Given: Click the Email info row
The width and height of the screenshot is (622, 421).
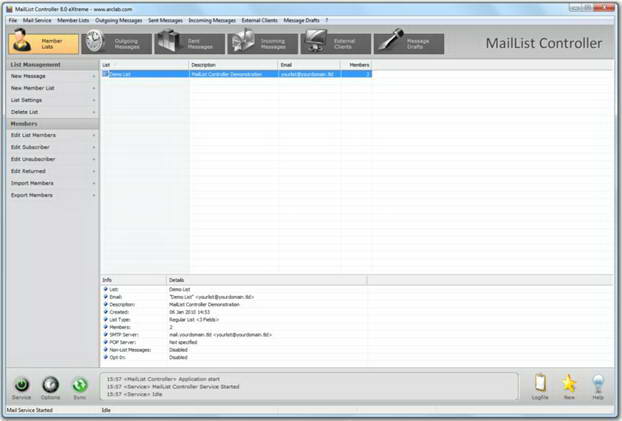Looking at the screenshot, I should point(234,297).
